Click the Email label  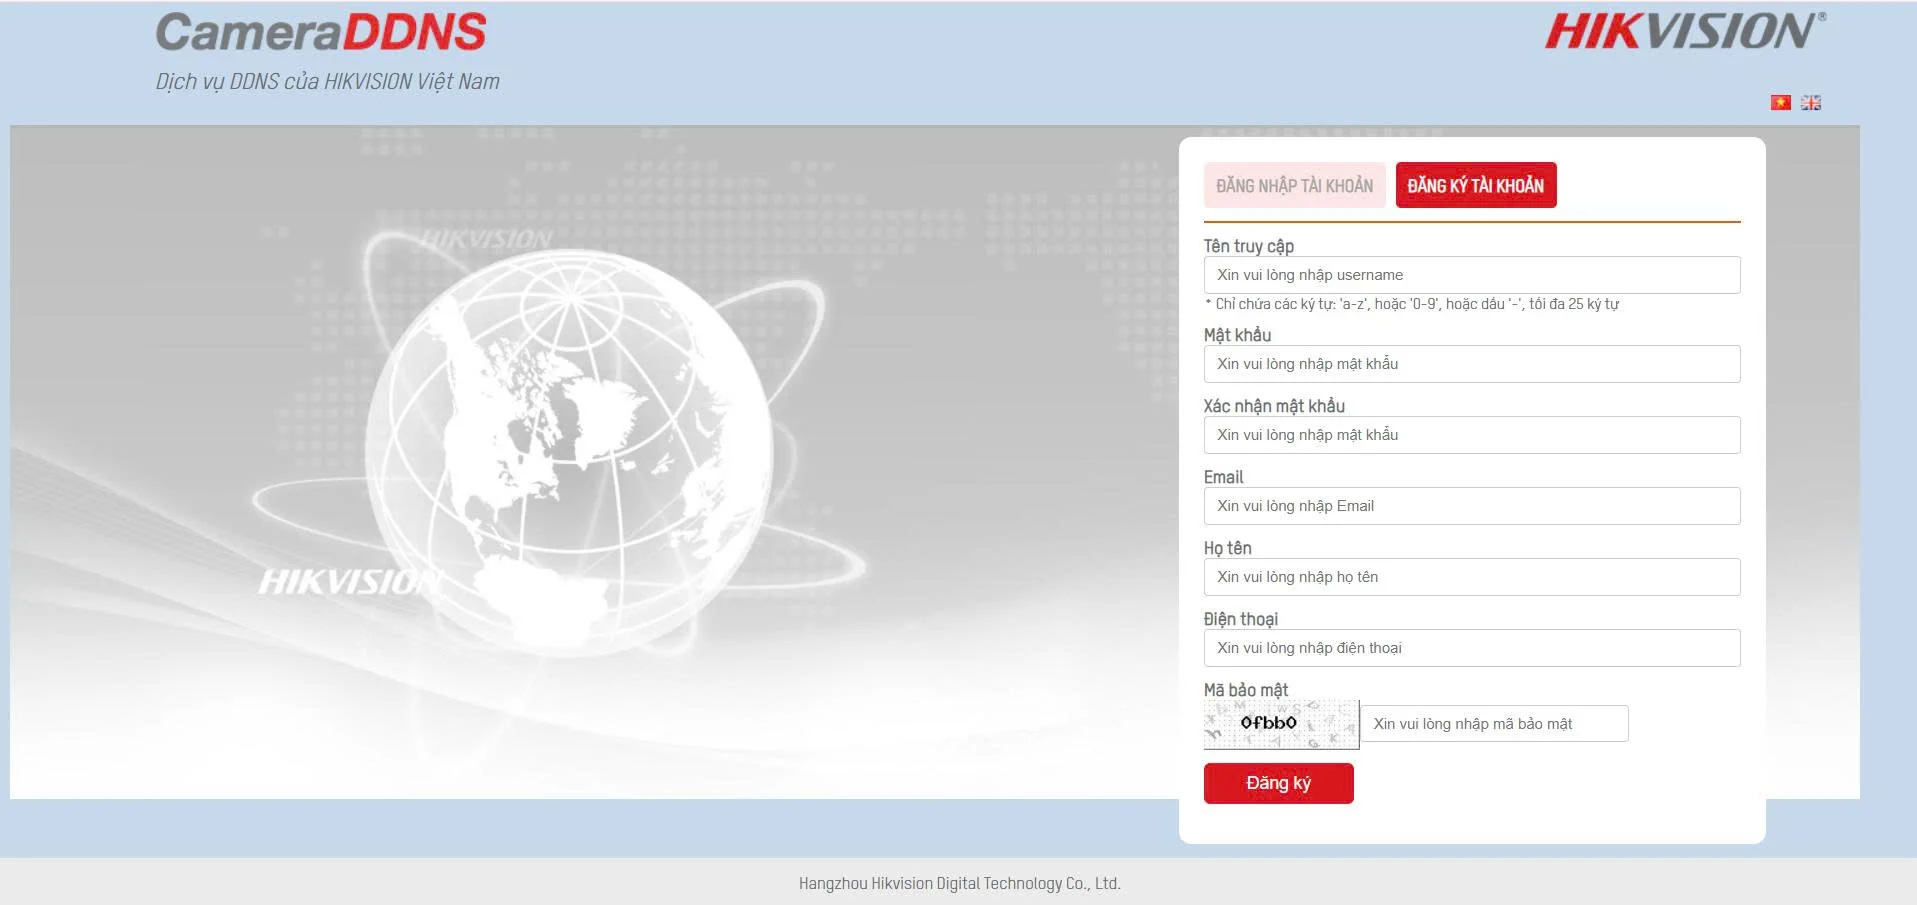click(x=1223, y=477)
